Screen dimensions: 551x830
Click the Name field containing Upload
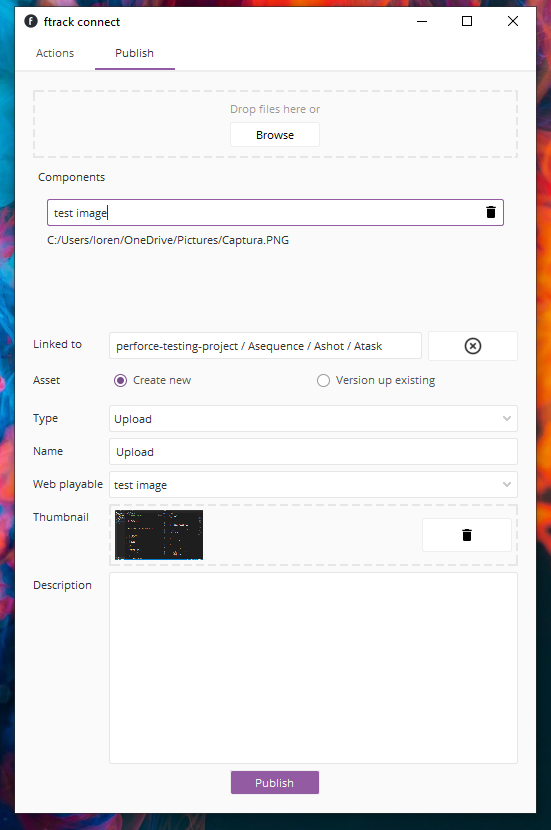[x=313, y=452]
